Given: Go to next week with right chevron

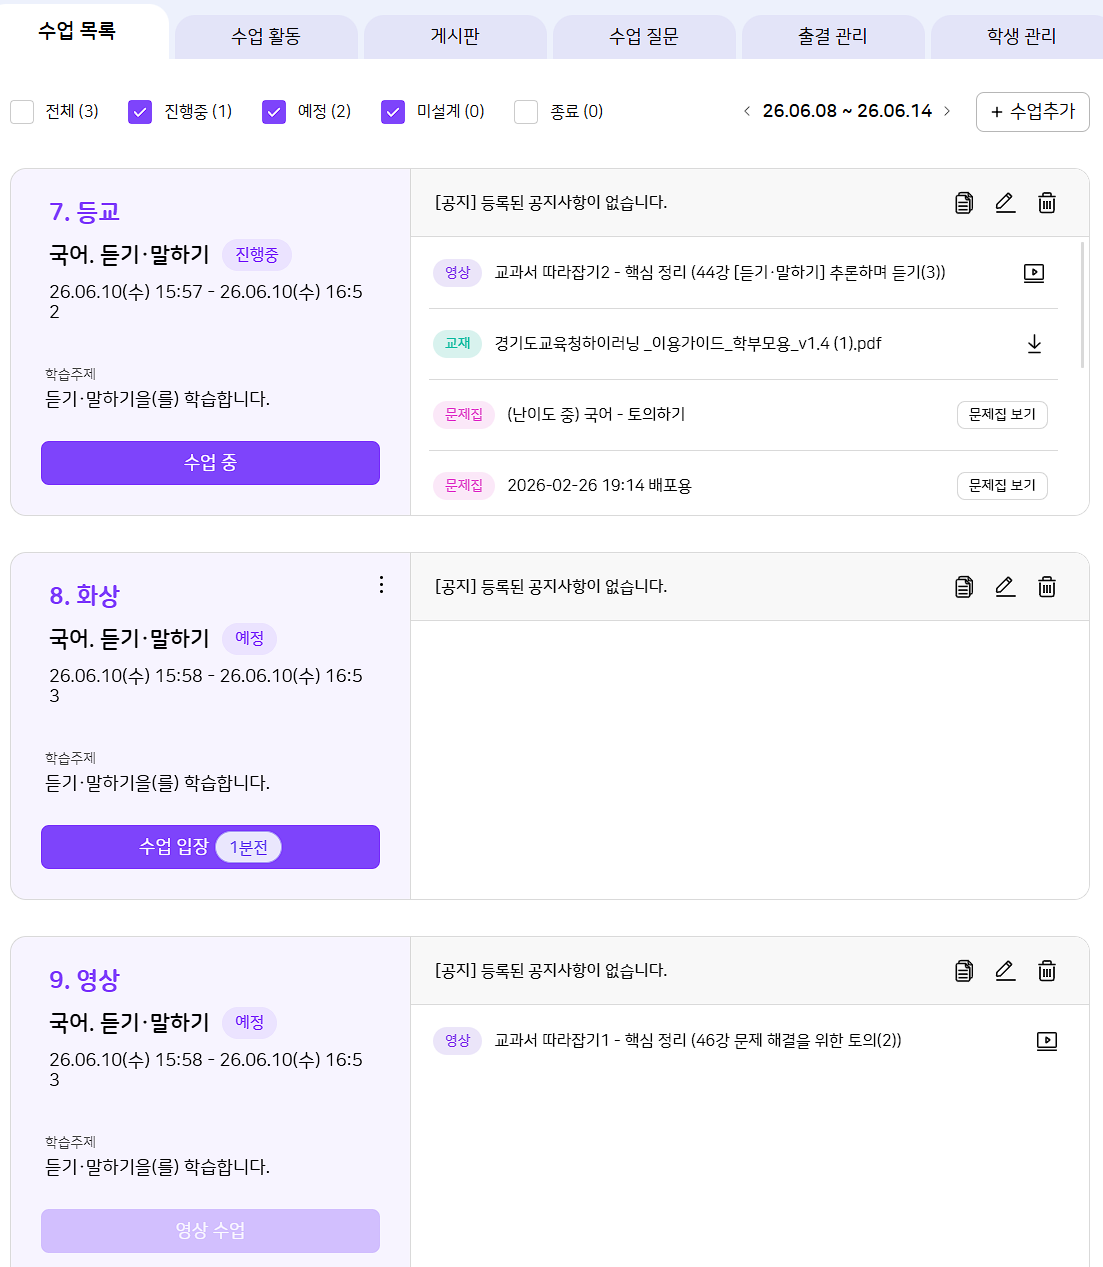Looking at the screenshot, I should tap(947, 111).
